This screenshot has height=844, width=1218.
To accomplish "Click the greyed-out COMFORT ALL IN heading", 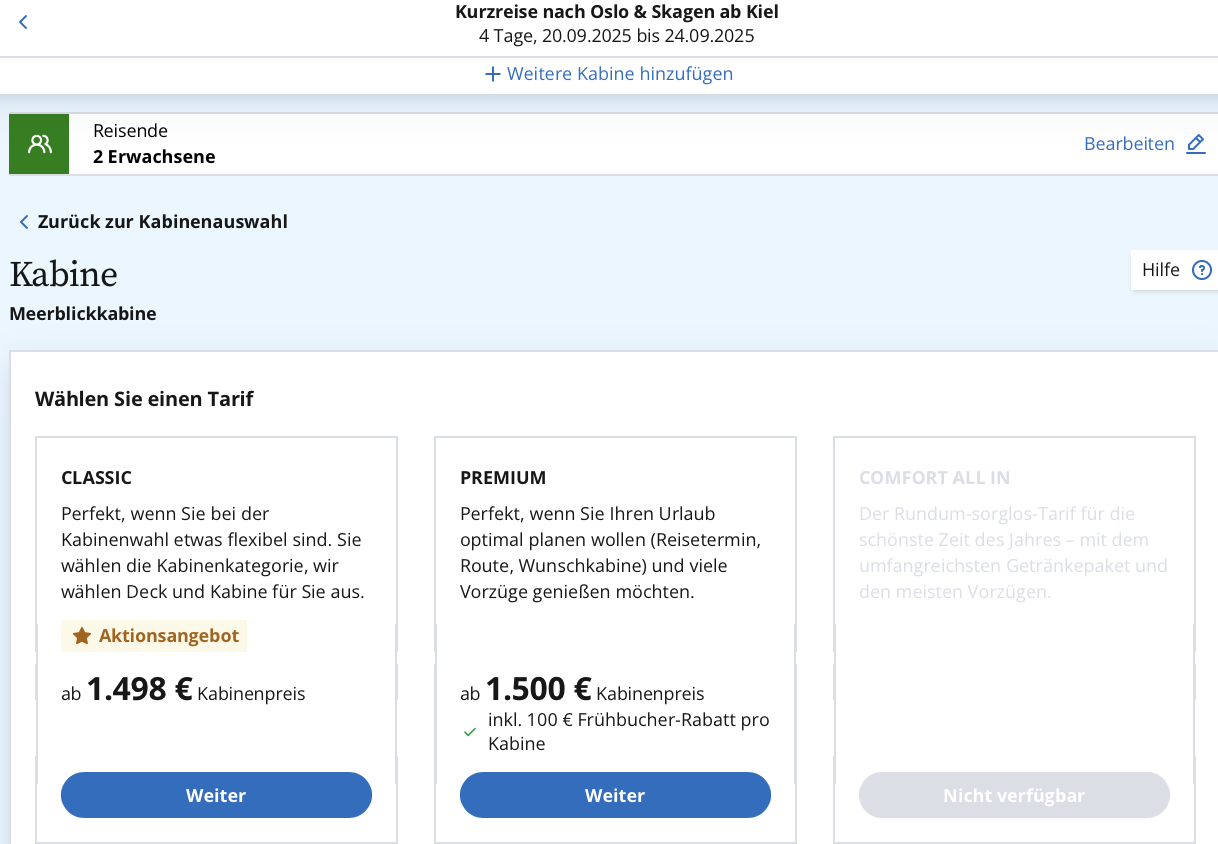I will pos(934,478).
